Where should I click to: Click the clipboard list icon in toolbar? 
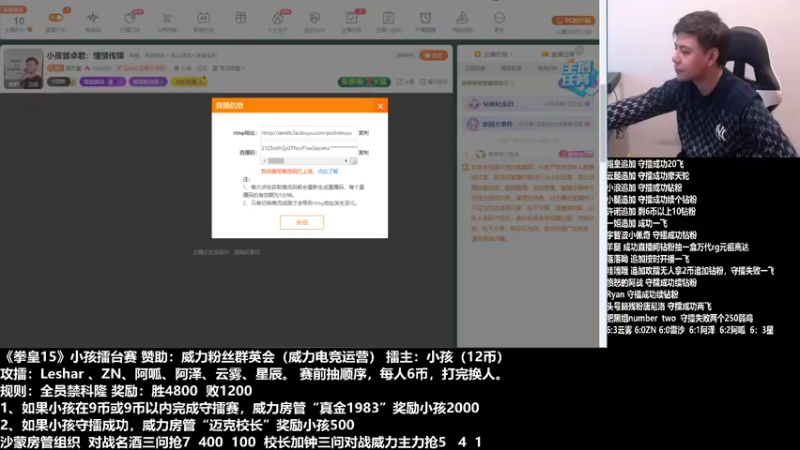(x=388, y=18)
